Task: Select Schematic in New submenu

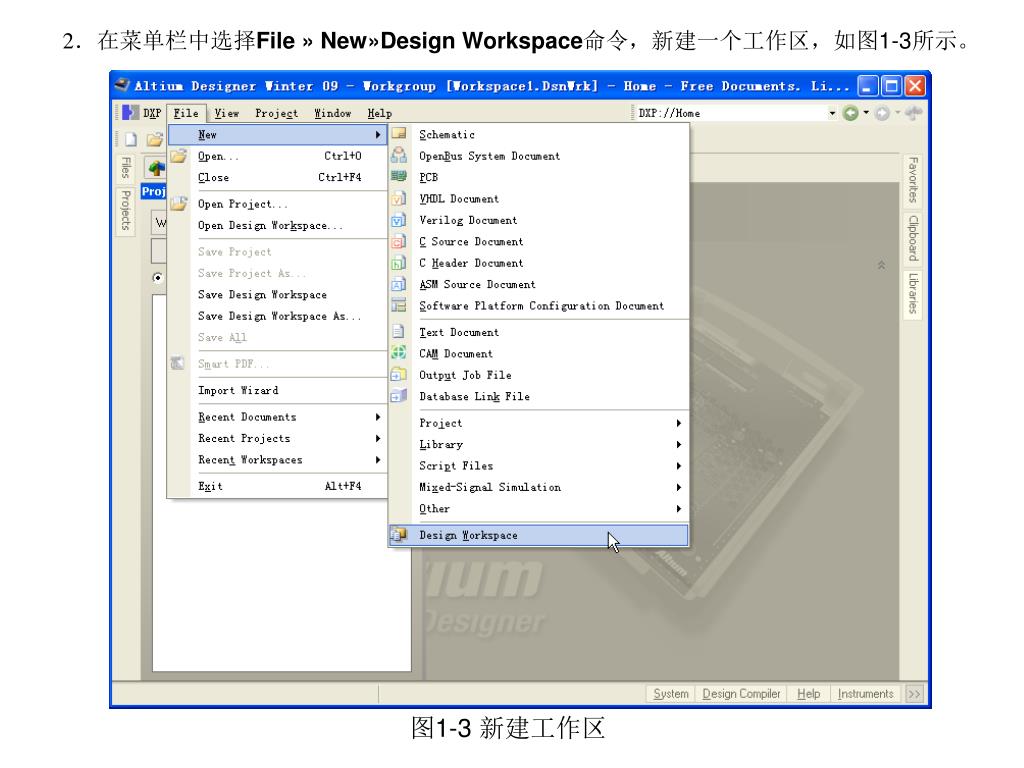Action: point(539,135)
